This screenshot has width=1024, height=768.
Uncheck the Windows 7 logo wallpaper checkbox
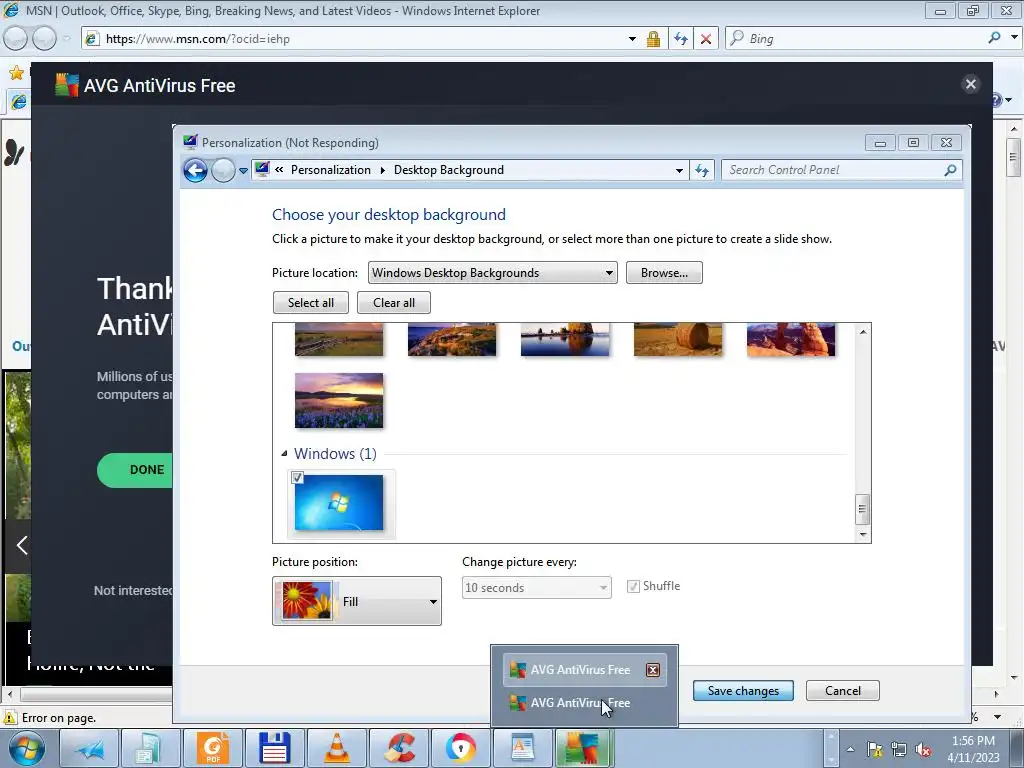[x=297, y=478]
